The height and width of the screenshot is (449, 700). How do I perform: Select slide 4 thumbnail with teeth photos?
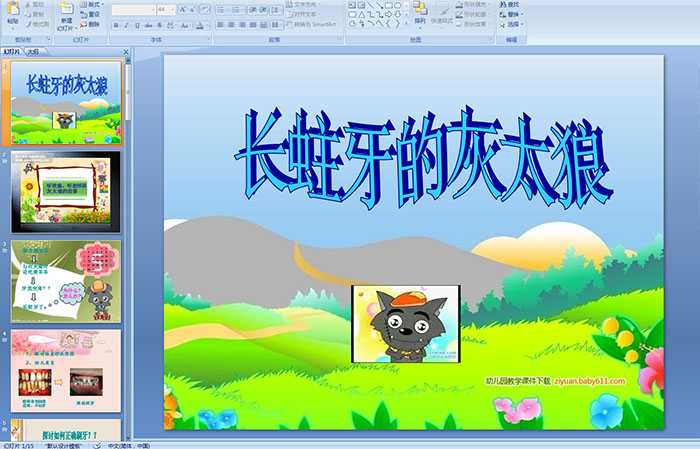(x=66, y=371)
